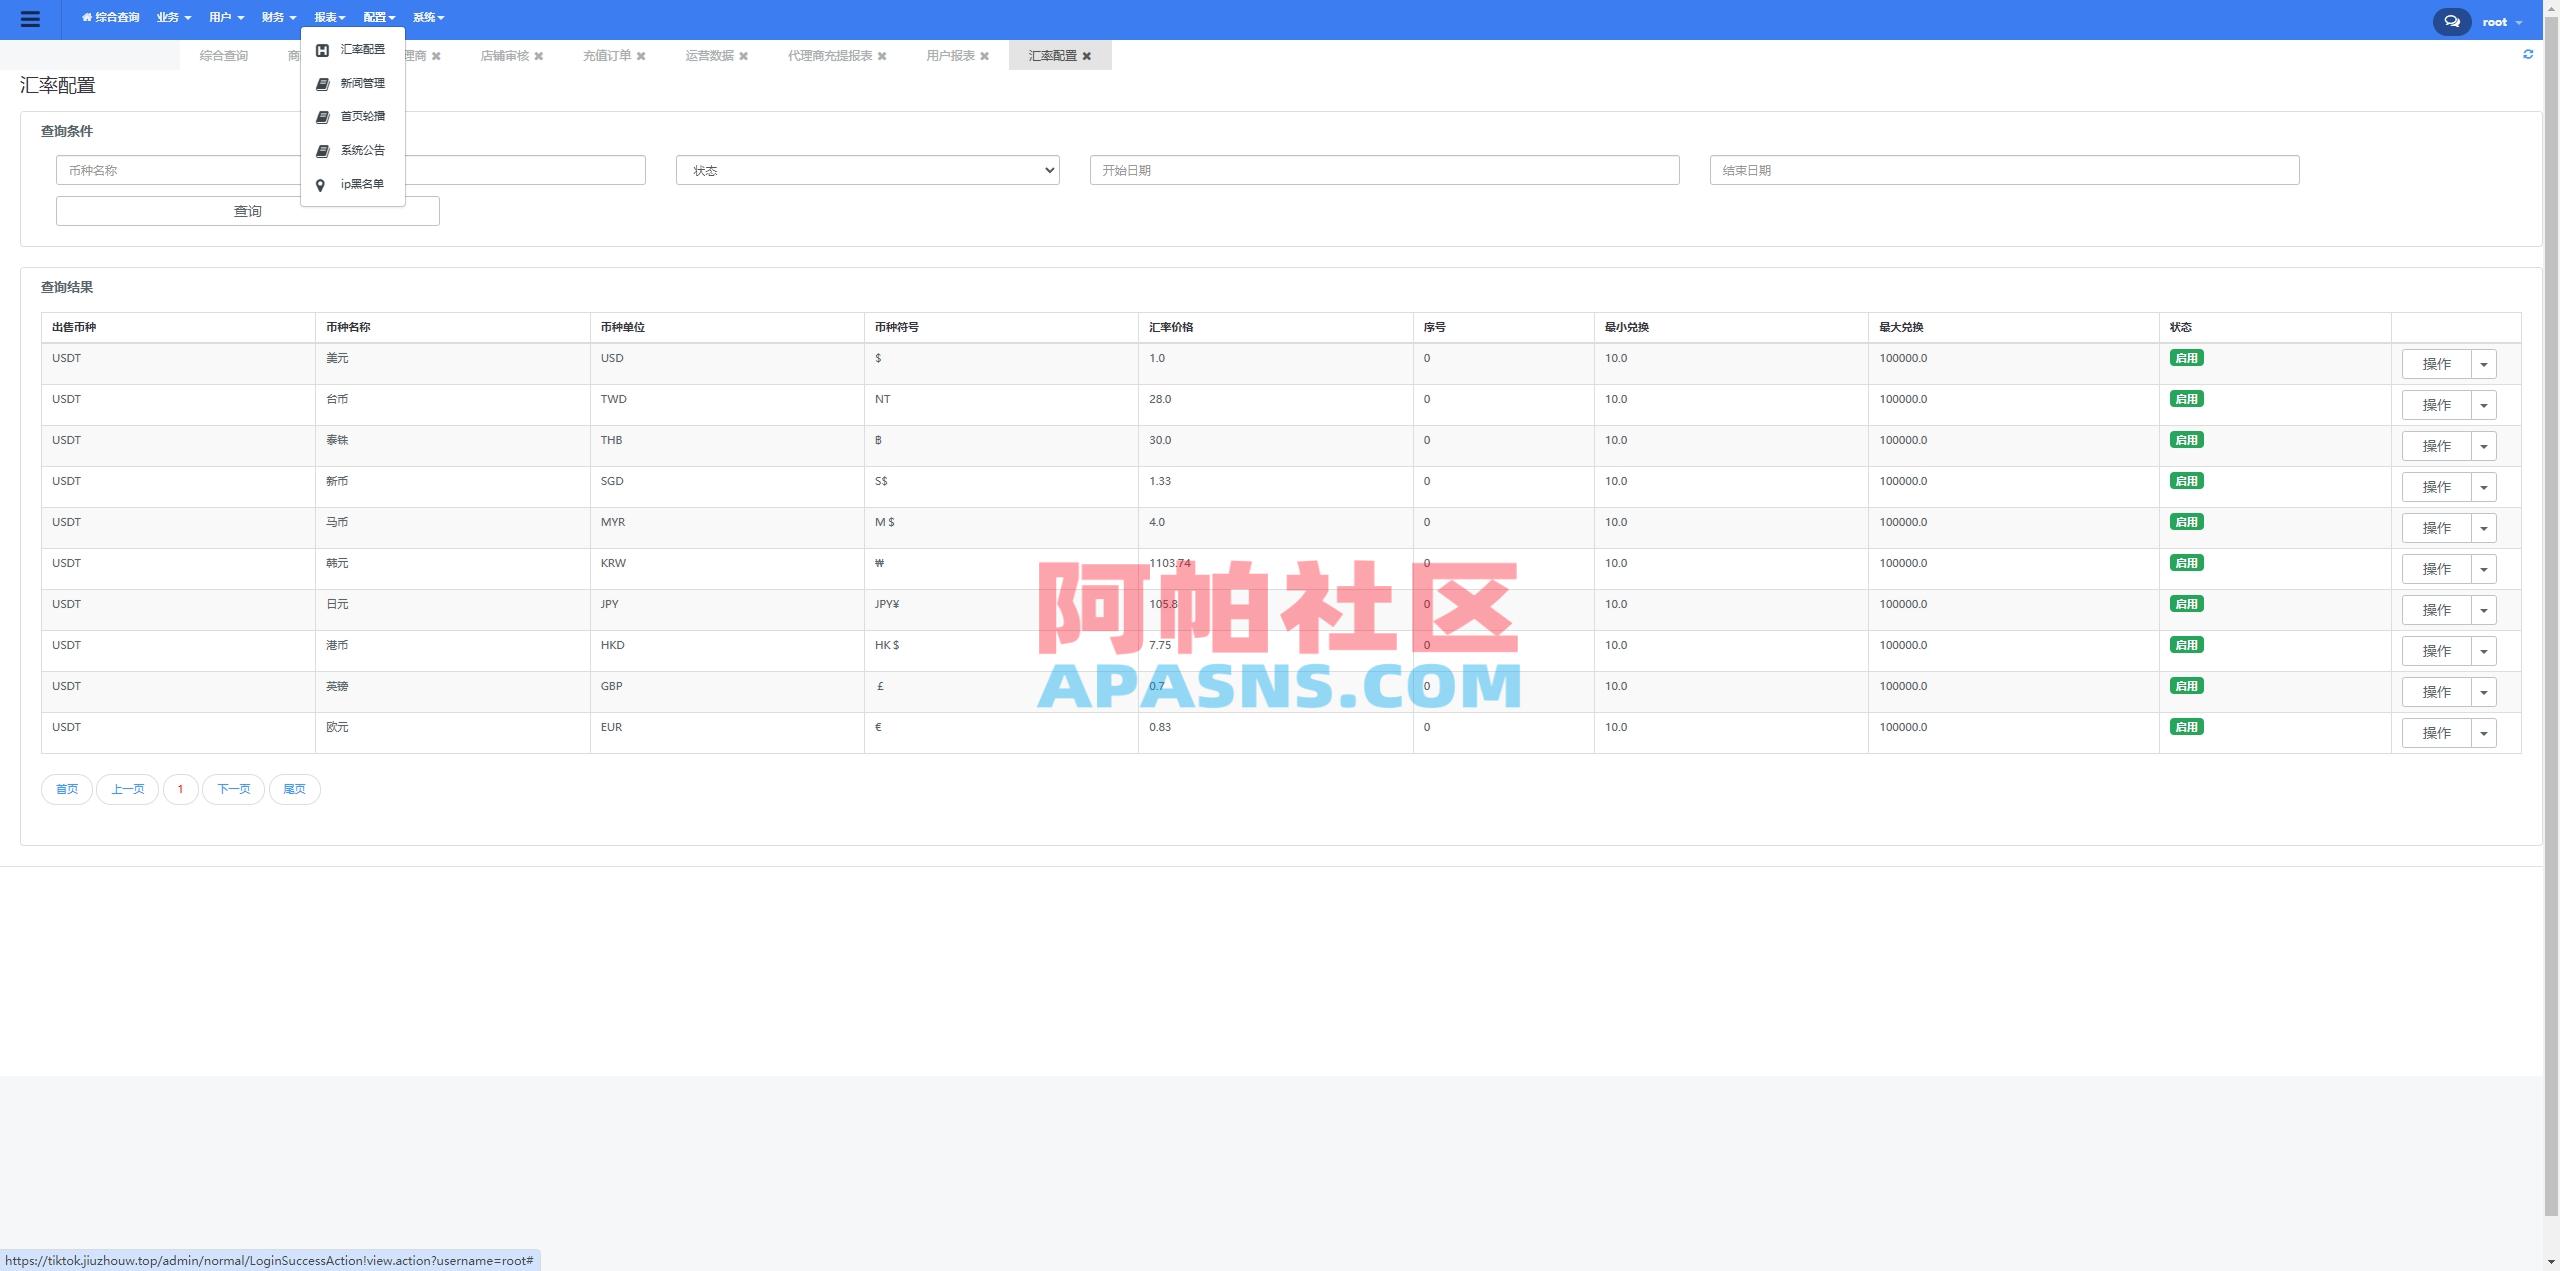Screen dimensions: 2560x1271
Task: Click page number 1 in the pagination bar
Action: coord(180,789)
